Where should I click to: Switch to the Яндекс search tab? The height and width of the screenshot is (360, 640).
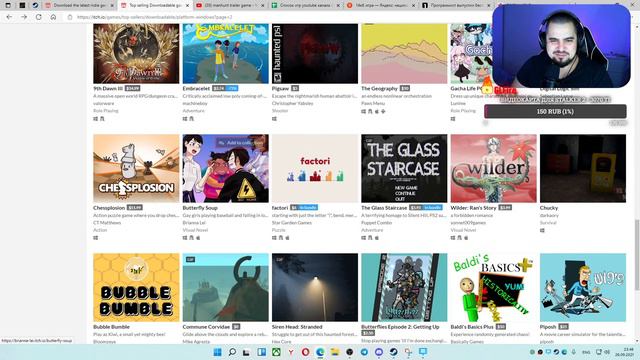[x=380, y=5]
